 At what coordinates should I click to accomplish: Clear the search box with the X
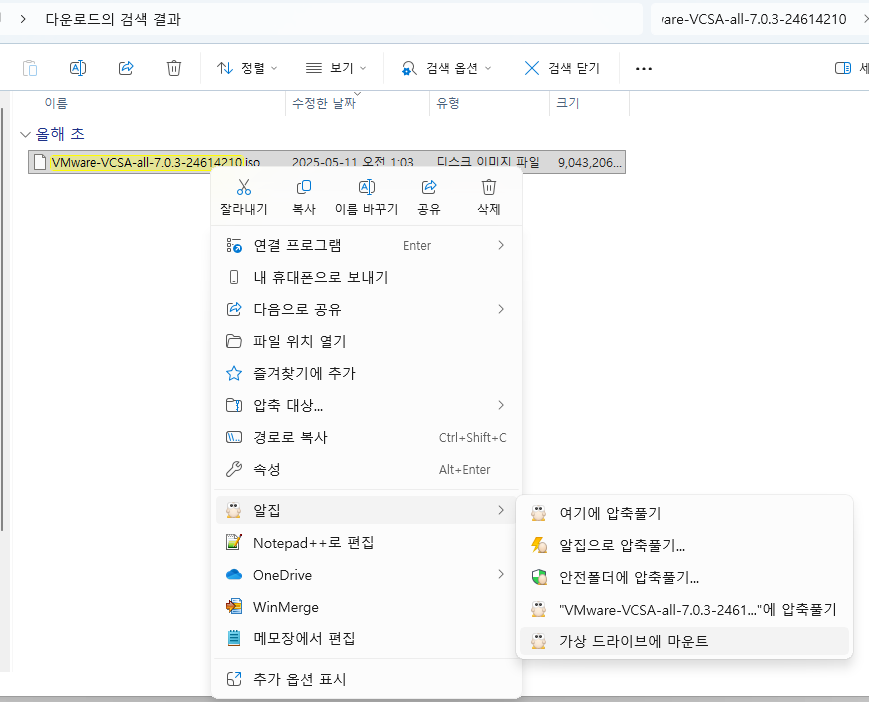click(x=865, y=19)
